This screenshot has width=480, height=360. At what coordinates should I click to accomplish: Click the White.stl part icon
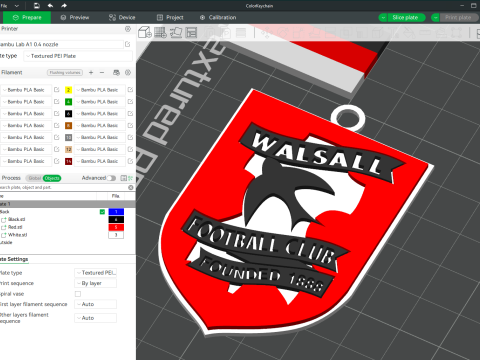coord(4,235)
